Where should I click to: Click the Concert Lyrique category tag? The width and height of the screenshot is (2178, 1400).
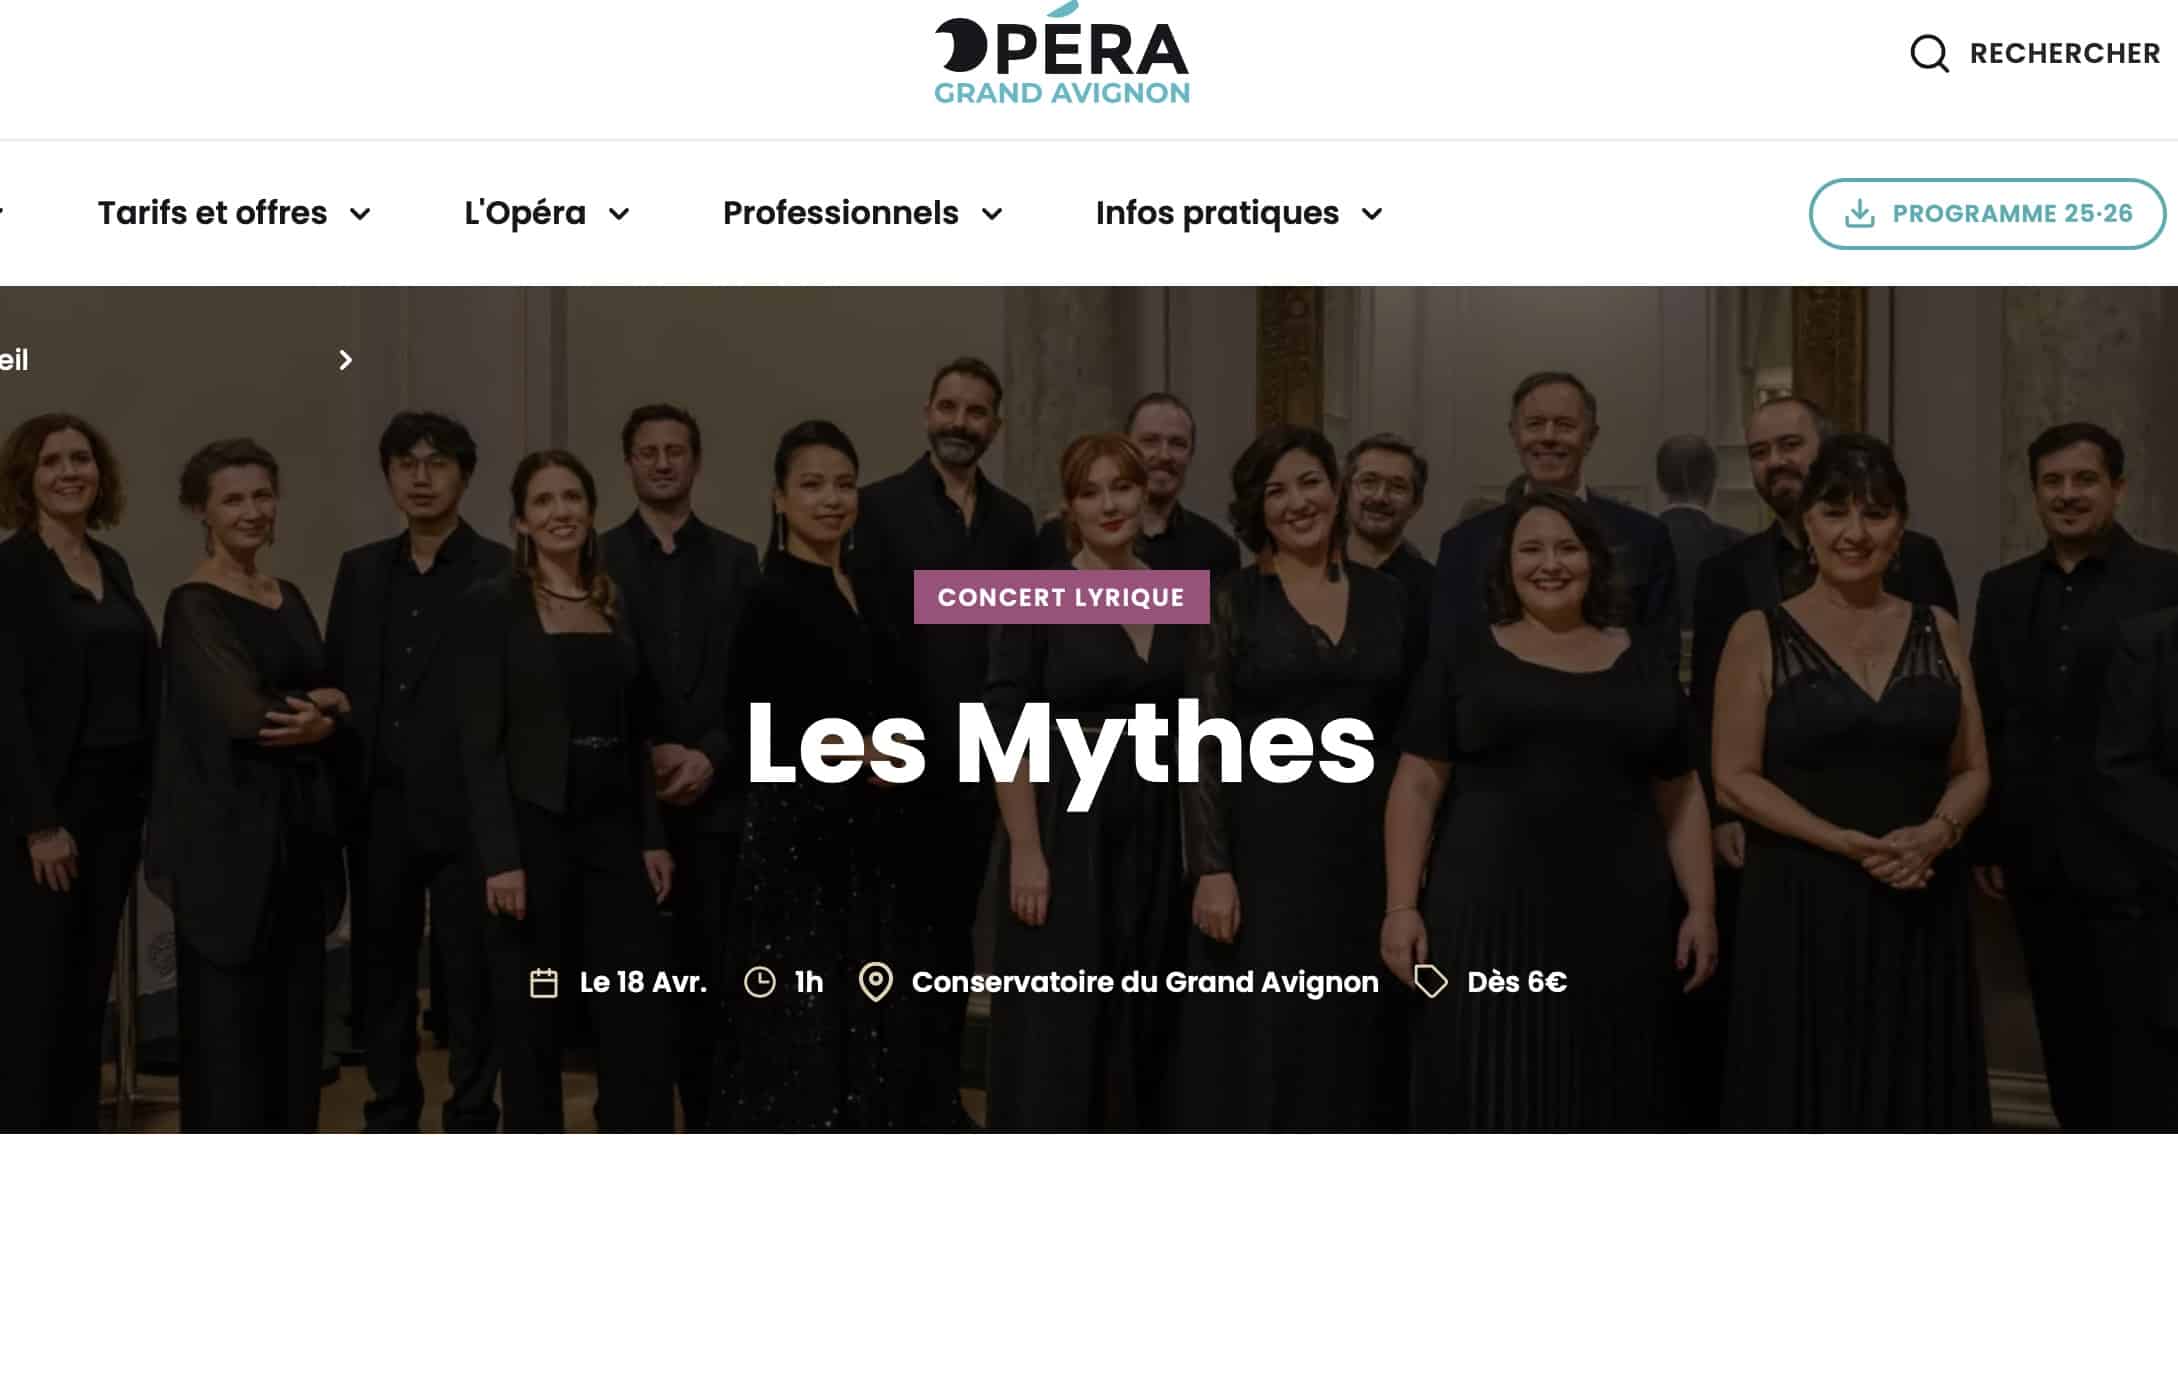1061,597
